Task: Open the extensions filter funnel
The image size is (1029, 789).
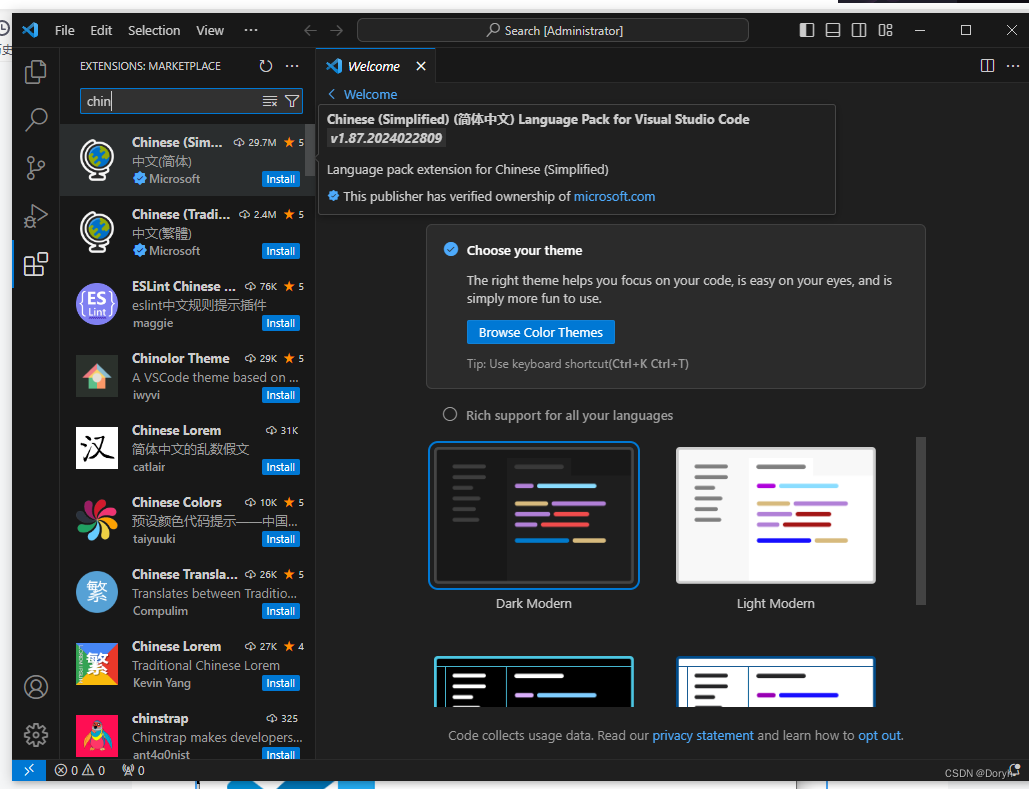Action: pyautogui.click(x=292, y=101)
